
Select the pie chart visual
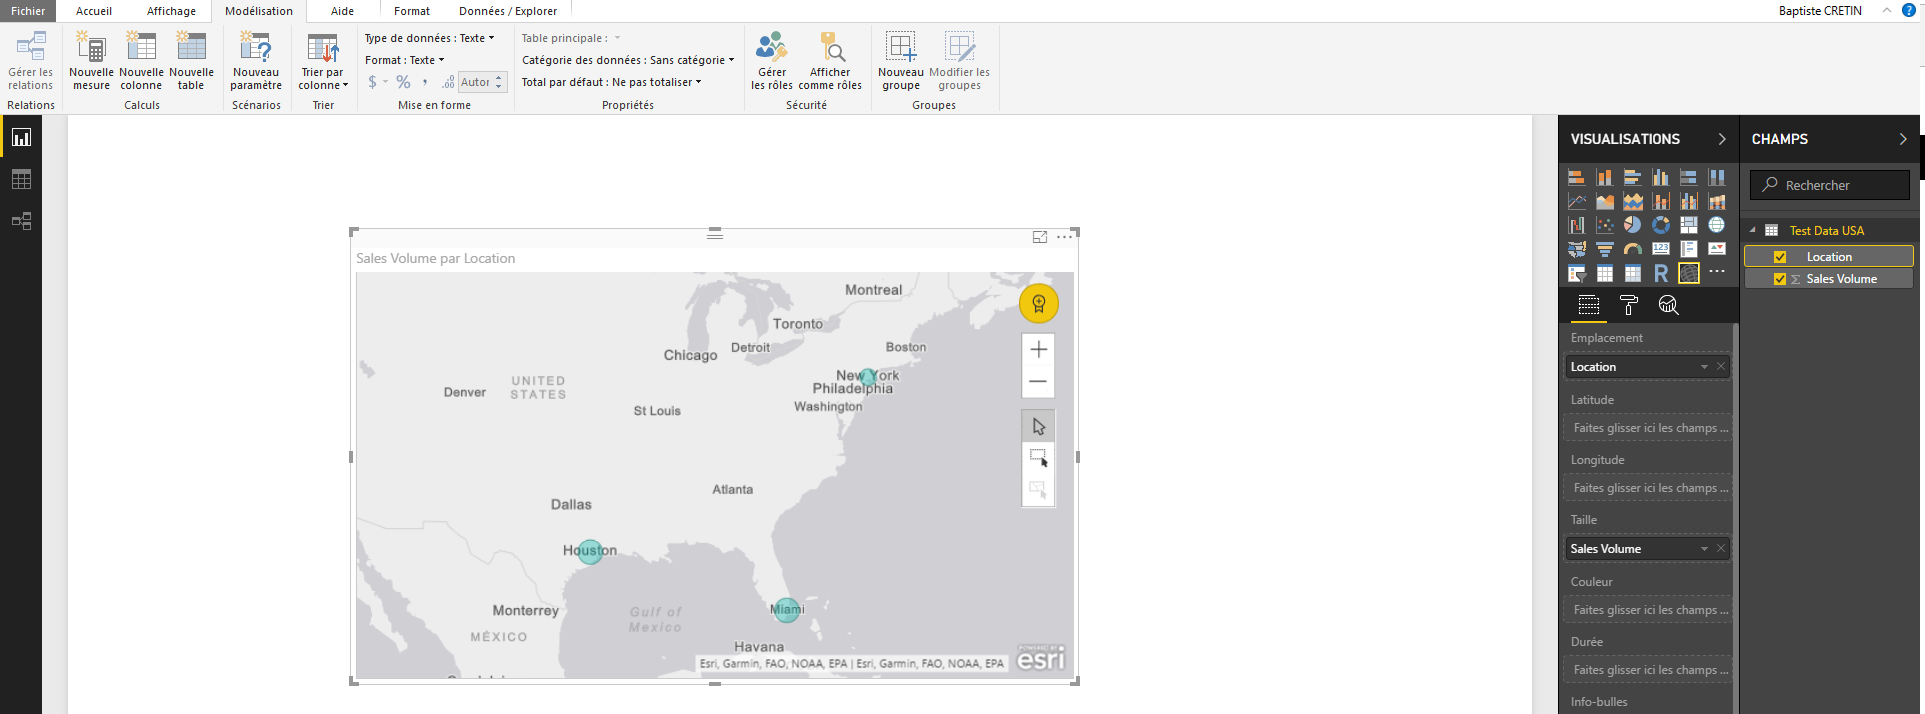pos(1633,225)
